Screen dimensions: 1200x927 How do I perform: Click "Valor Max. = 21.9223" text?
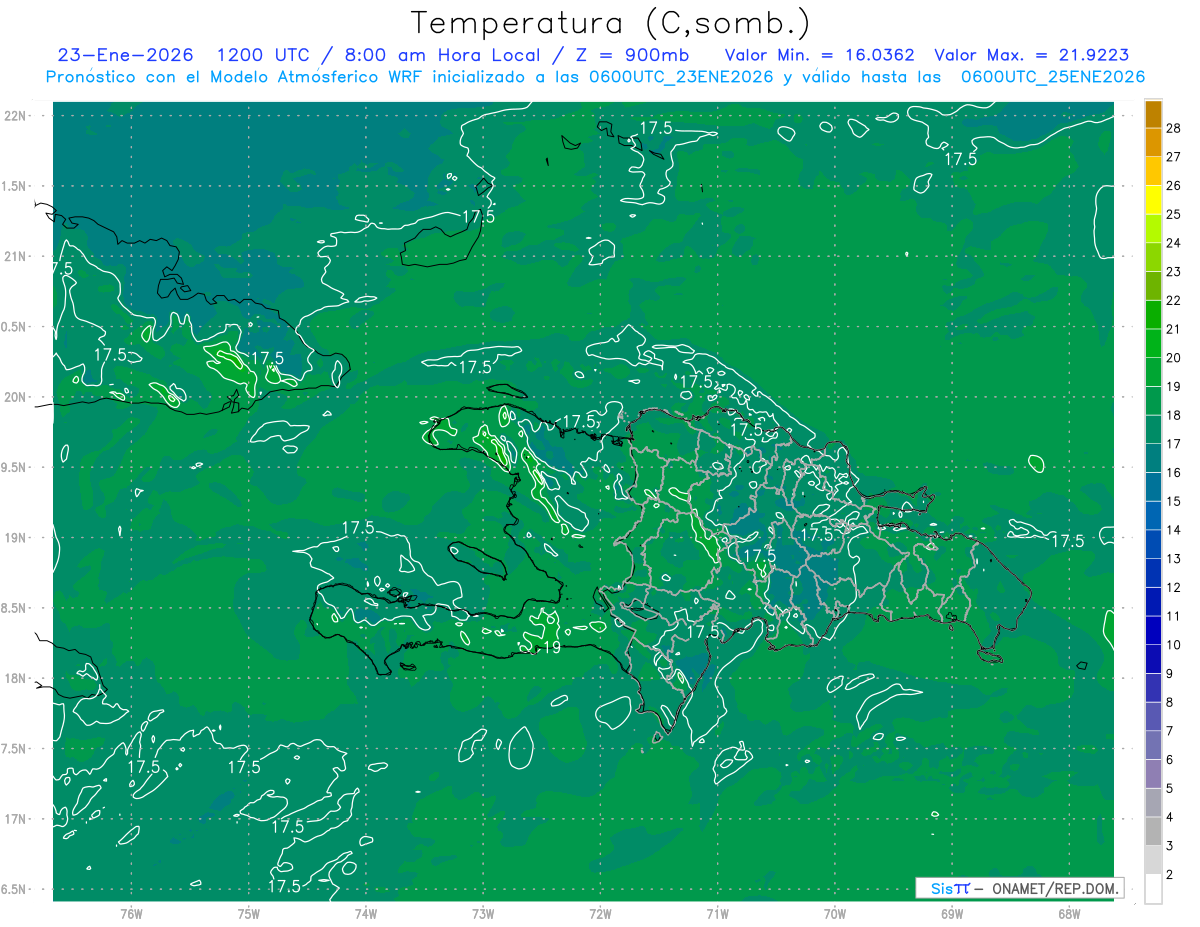point(1031,55)
